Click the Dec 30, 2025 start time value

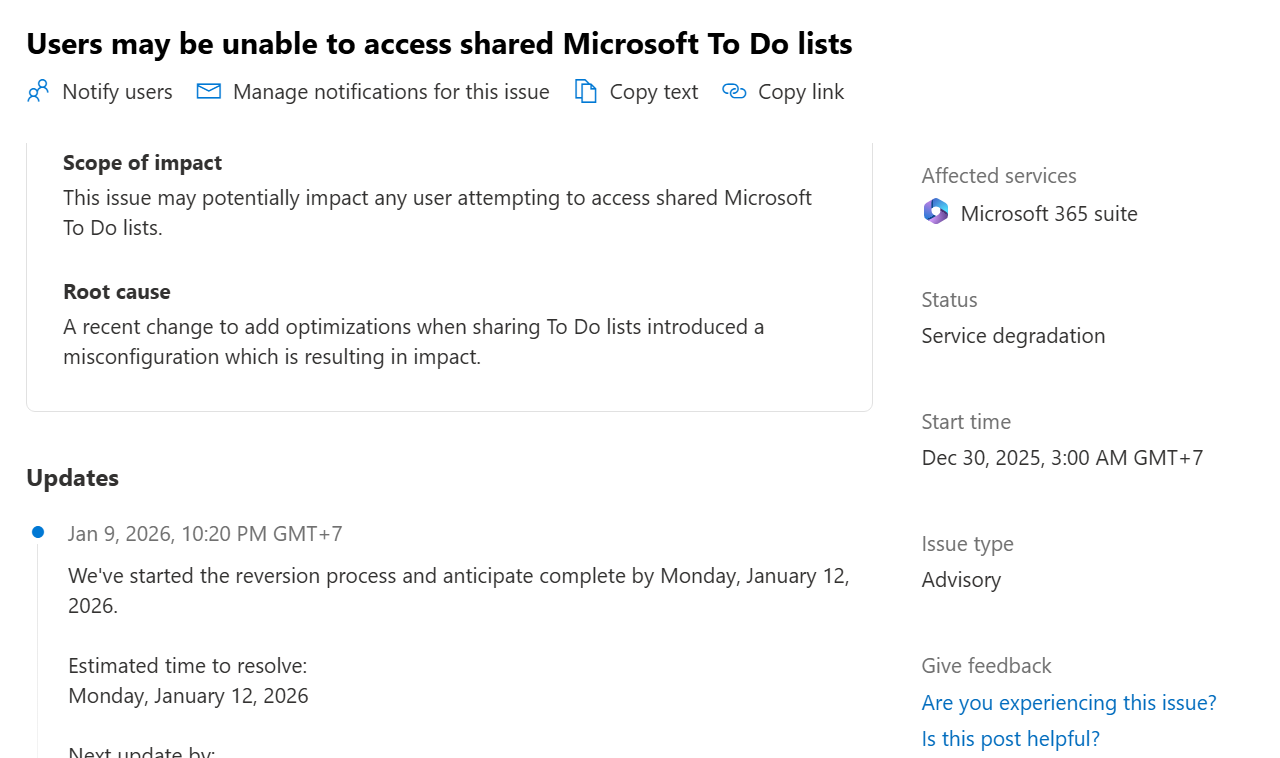point(1062,458)
